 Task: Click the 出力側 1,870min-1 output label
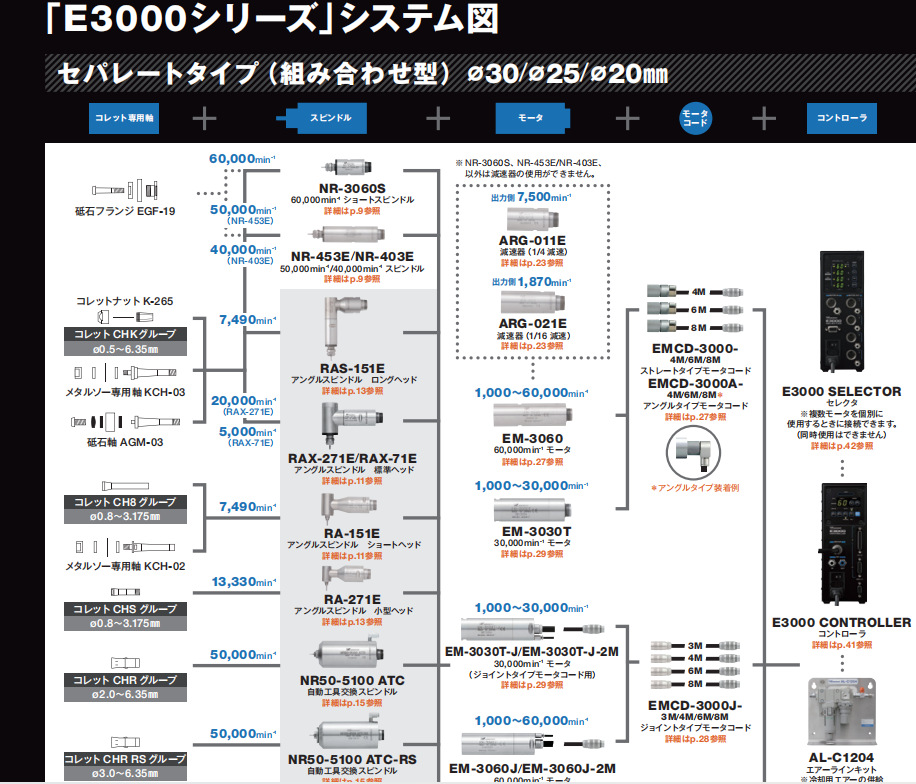coord(531,282)
